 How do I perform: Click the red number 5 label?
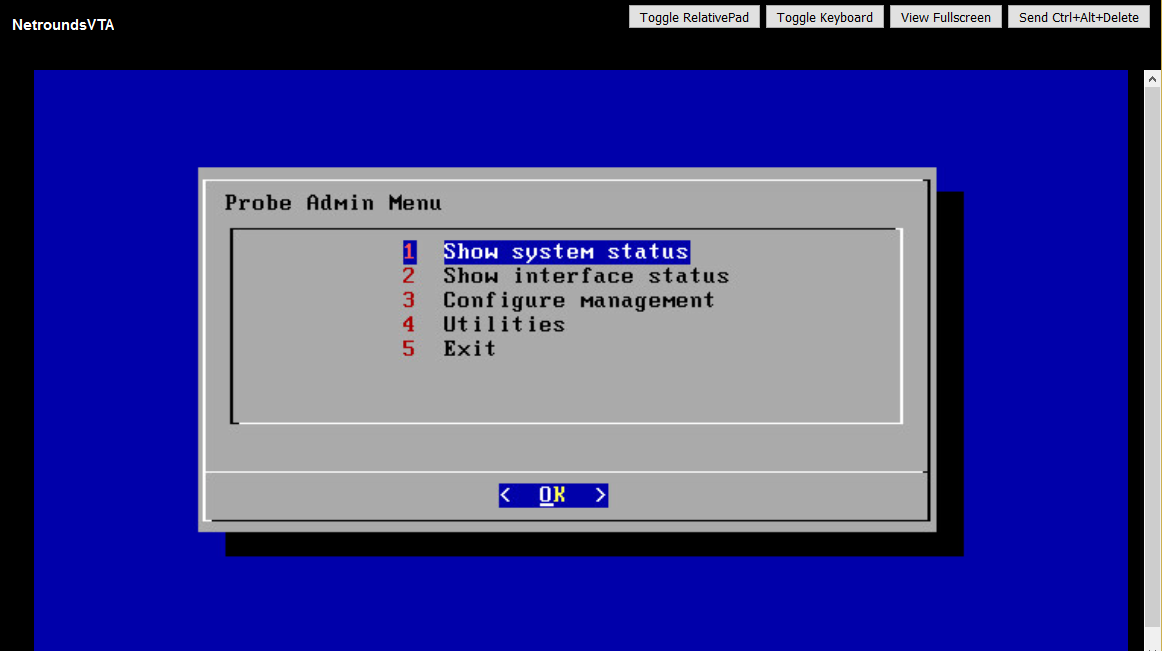[409, 348]
